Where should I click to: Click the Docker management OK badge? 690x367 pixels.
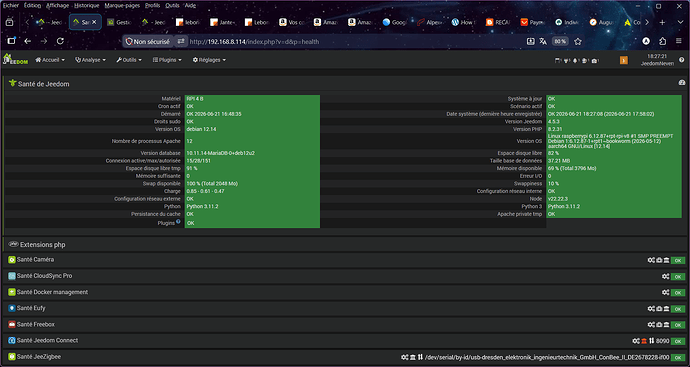pyautogui.click(x=678, y=293)
